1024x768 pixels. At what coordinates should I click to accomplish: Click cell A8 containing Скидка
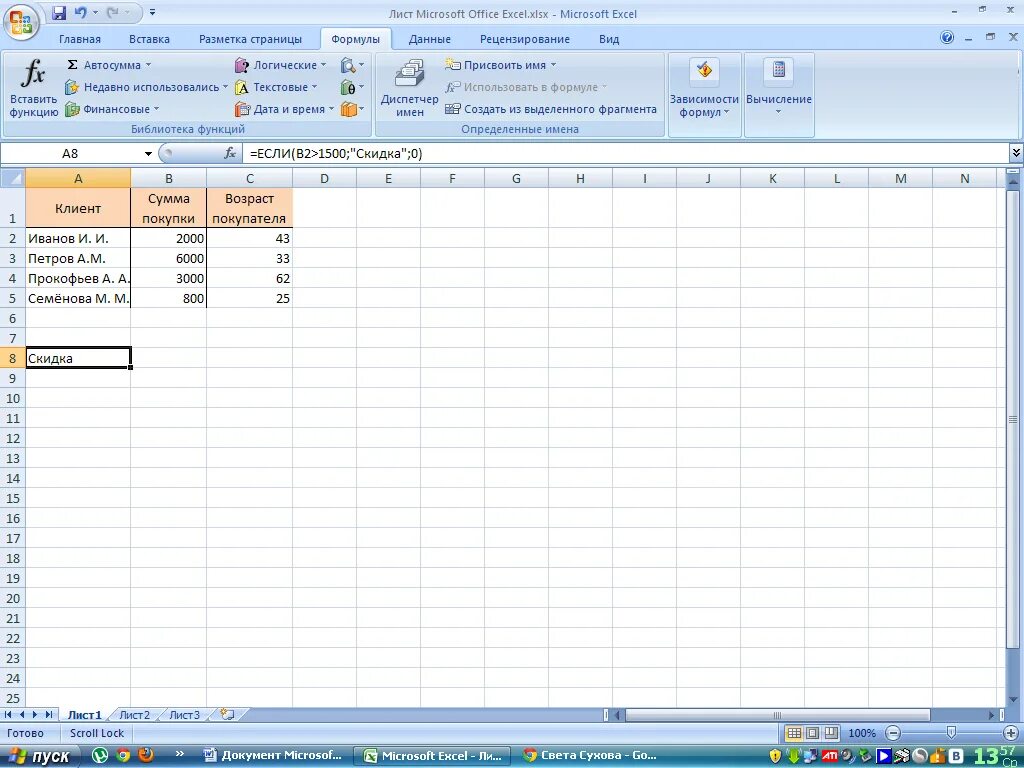click(78, 358)
